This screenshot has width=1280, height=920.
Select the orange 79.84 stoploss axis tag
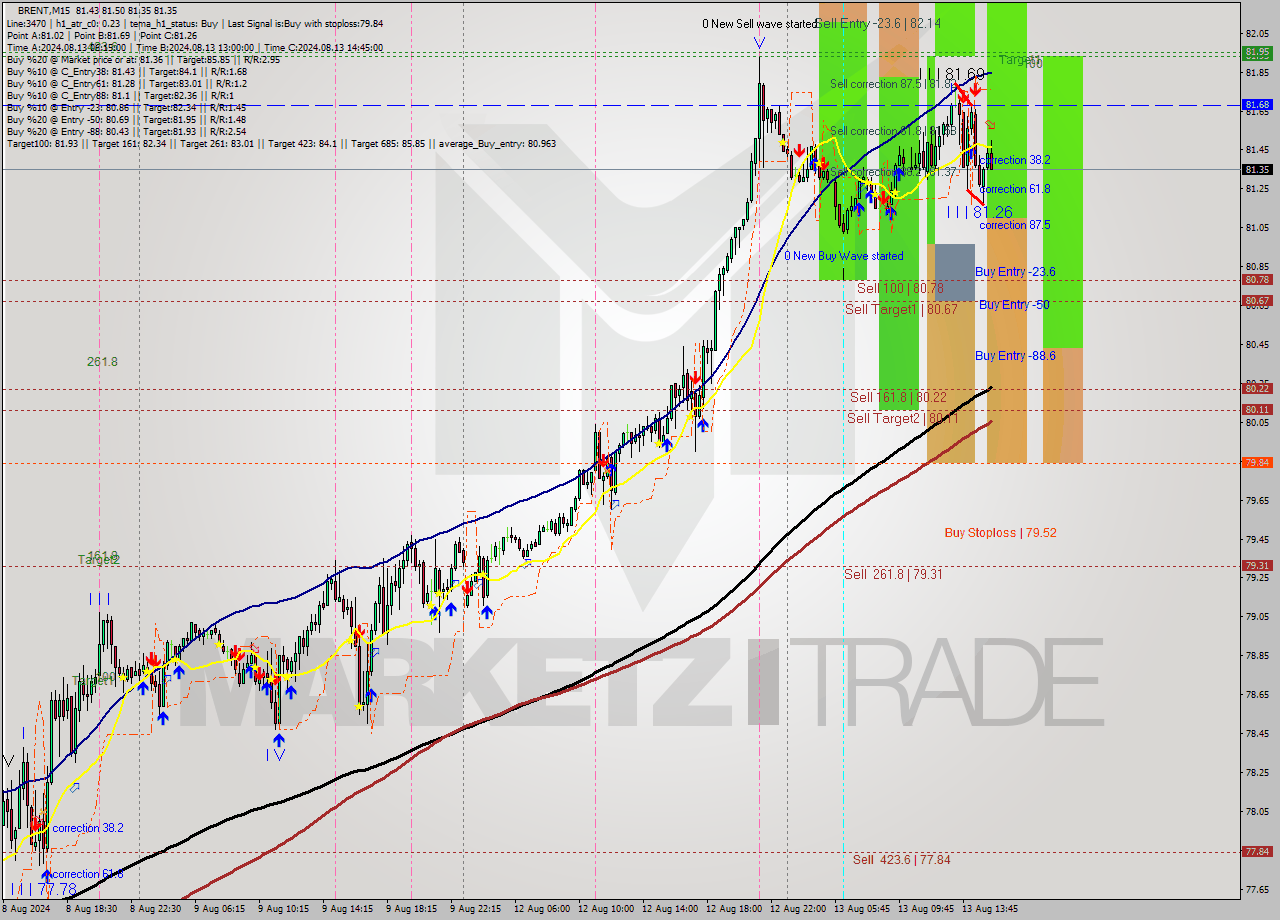(1257, 462)
